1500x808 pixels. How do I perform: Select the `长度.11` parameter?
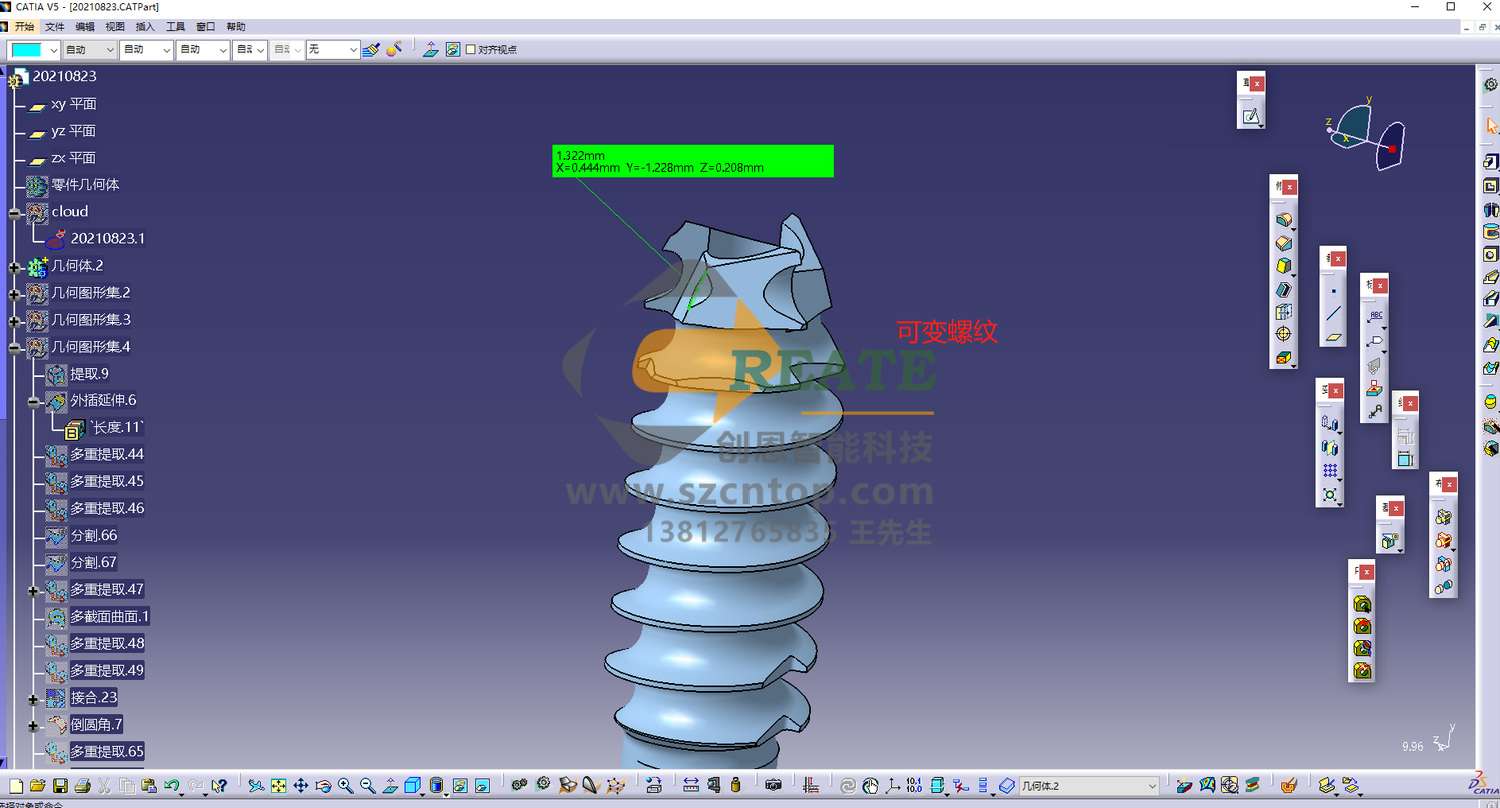pos(117,428)
